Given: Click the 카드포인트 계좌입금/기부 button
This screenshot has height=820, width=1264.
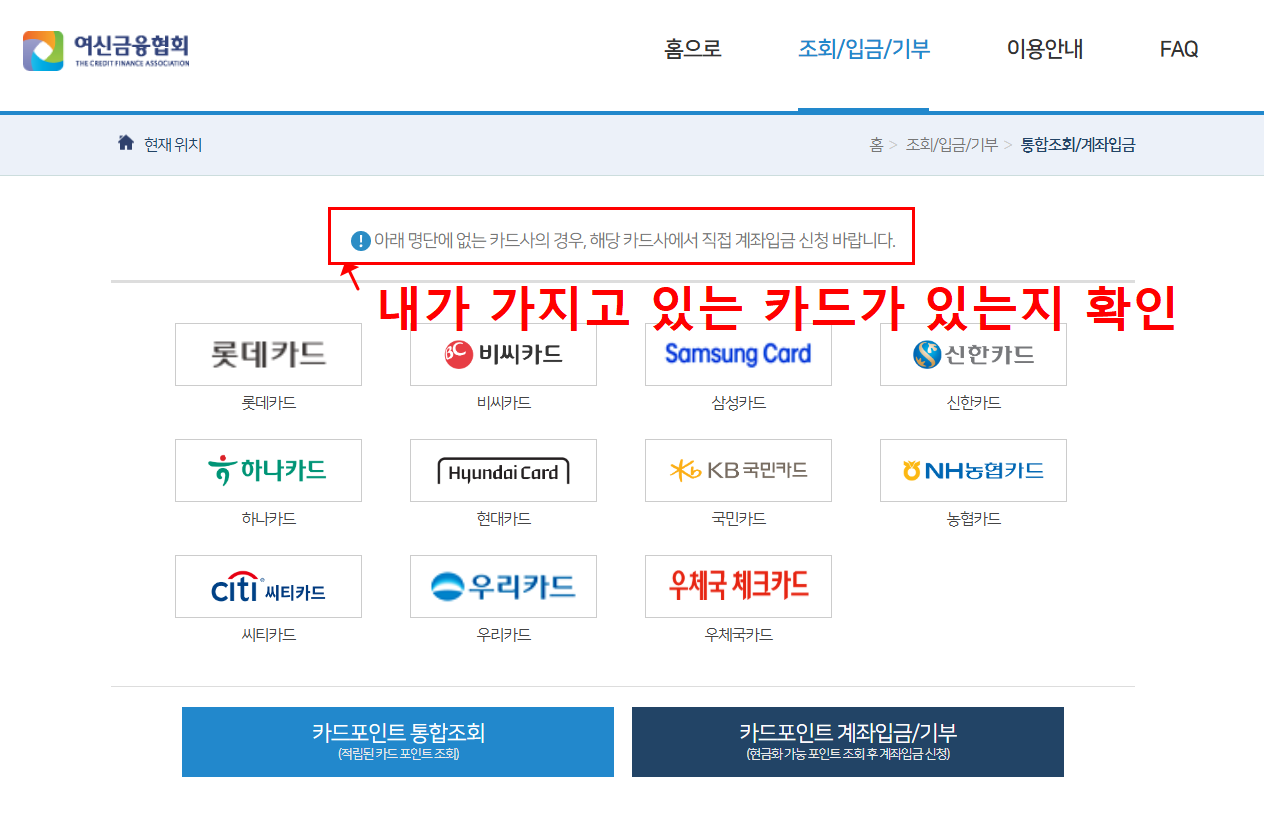Looking at the screenshot, I should pos(848,742).
